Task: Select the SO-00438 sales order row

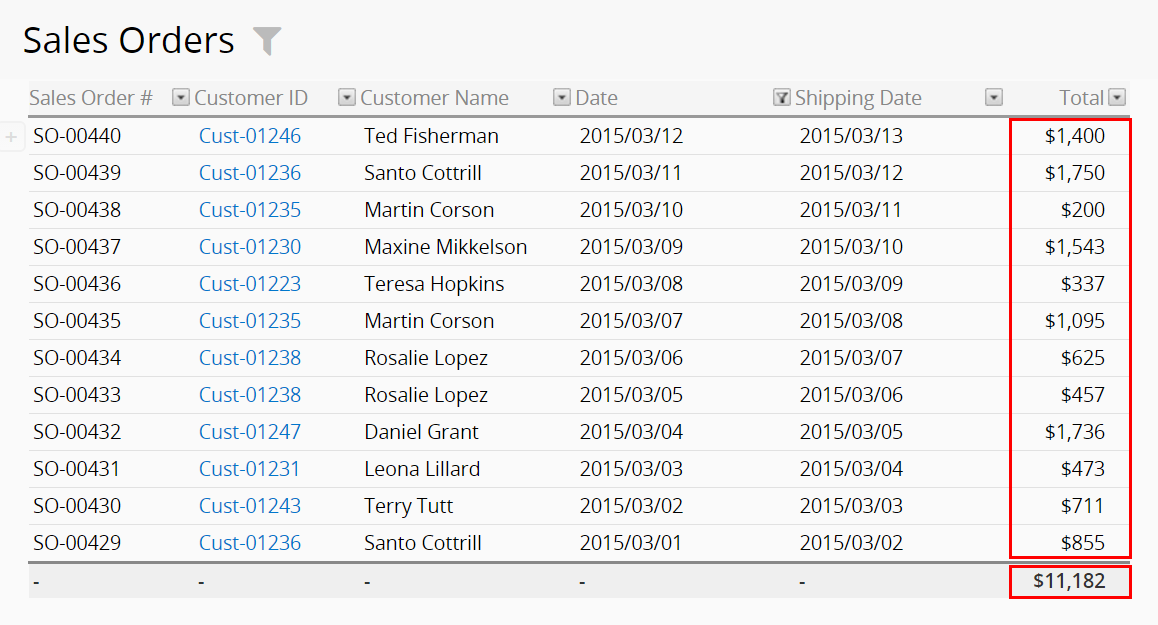Action: [579, 210]
